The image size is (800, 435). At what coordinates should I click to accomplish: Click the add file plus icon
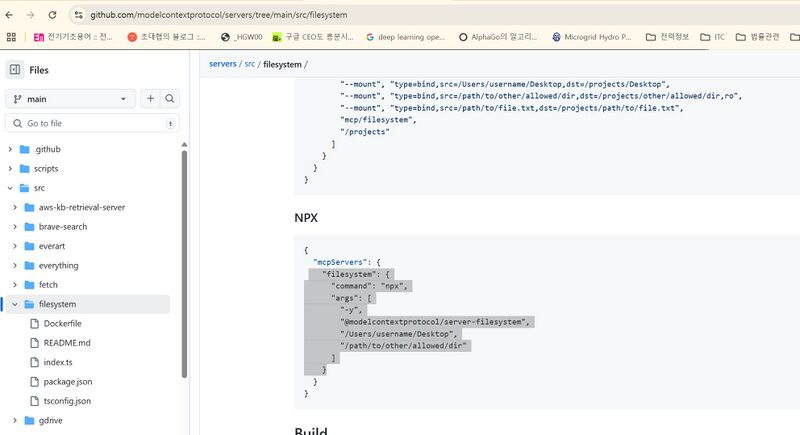coord(150,99)
